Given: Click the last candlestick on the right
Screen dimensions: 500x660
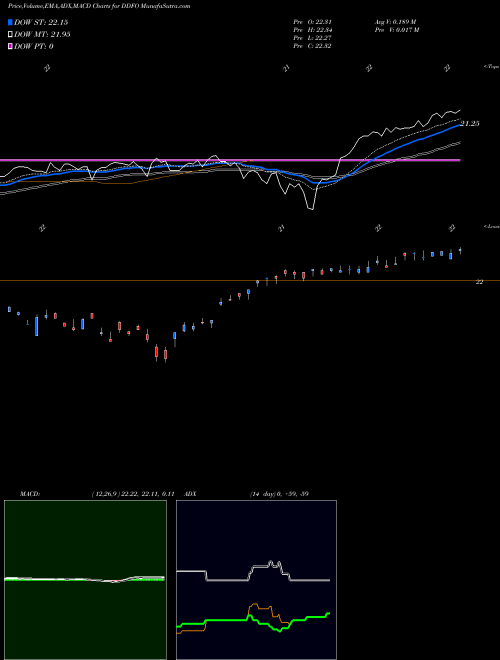Looking at the screenshot, I should [x=460, y=250].
